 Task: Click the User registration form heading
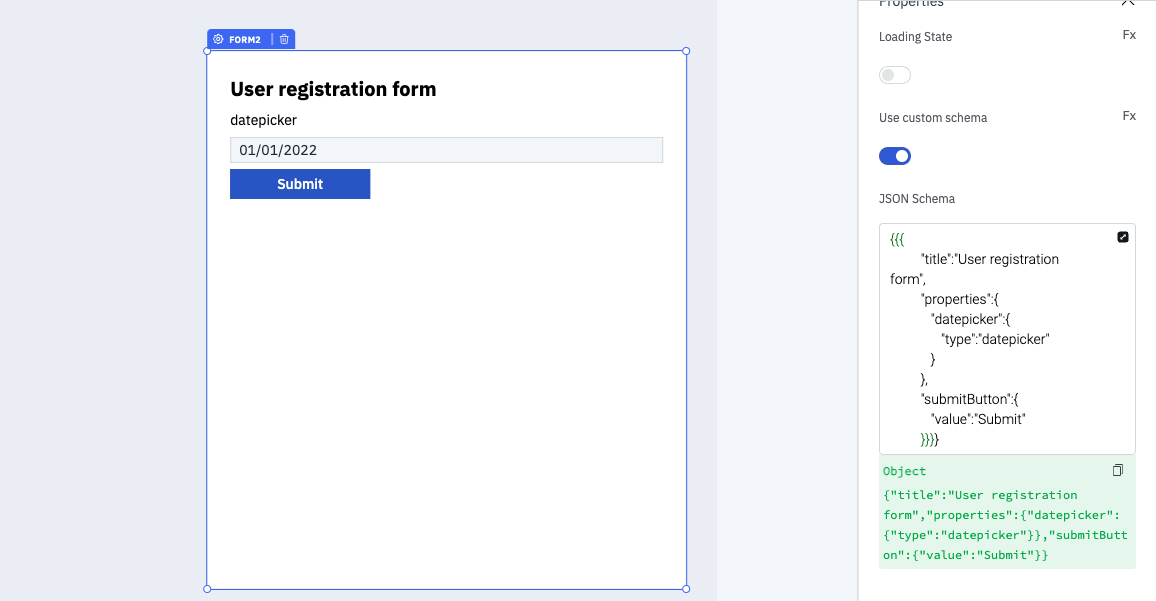(333, 89)
